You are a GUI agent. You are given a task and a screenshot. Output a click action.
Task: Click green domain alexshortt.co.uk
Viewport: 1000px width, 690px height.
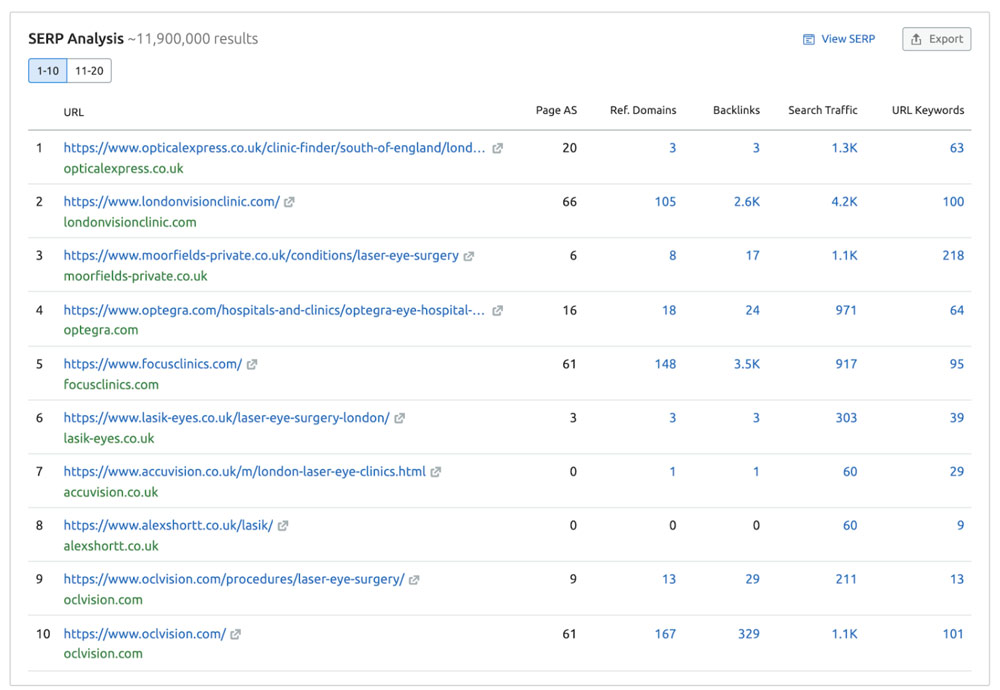[x=111, y=546]
